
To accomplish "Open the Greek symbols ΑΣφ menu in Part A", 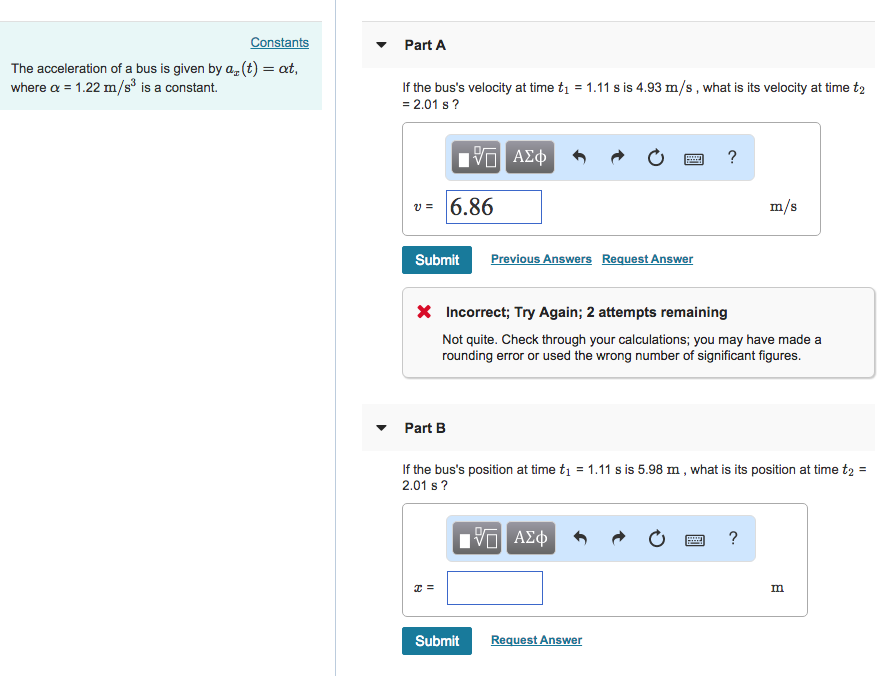I will point(529,157).
